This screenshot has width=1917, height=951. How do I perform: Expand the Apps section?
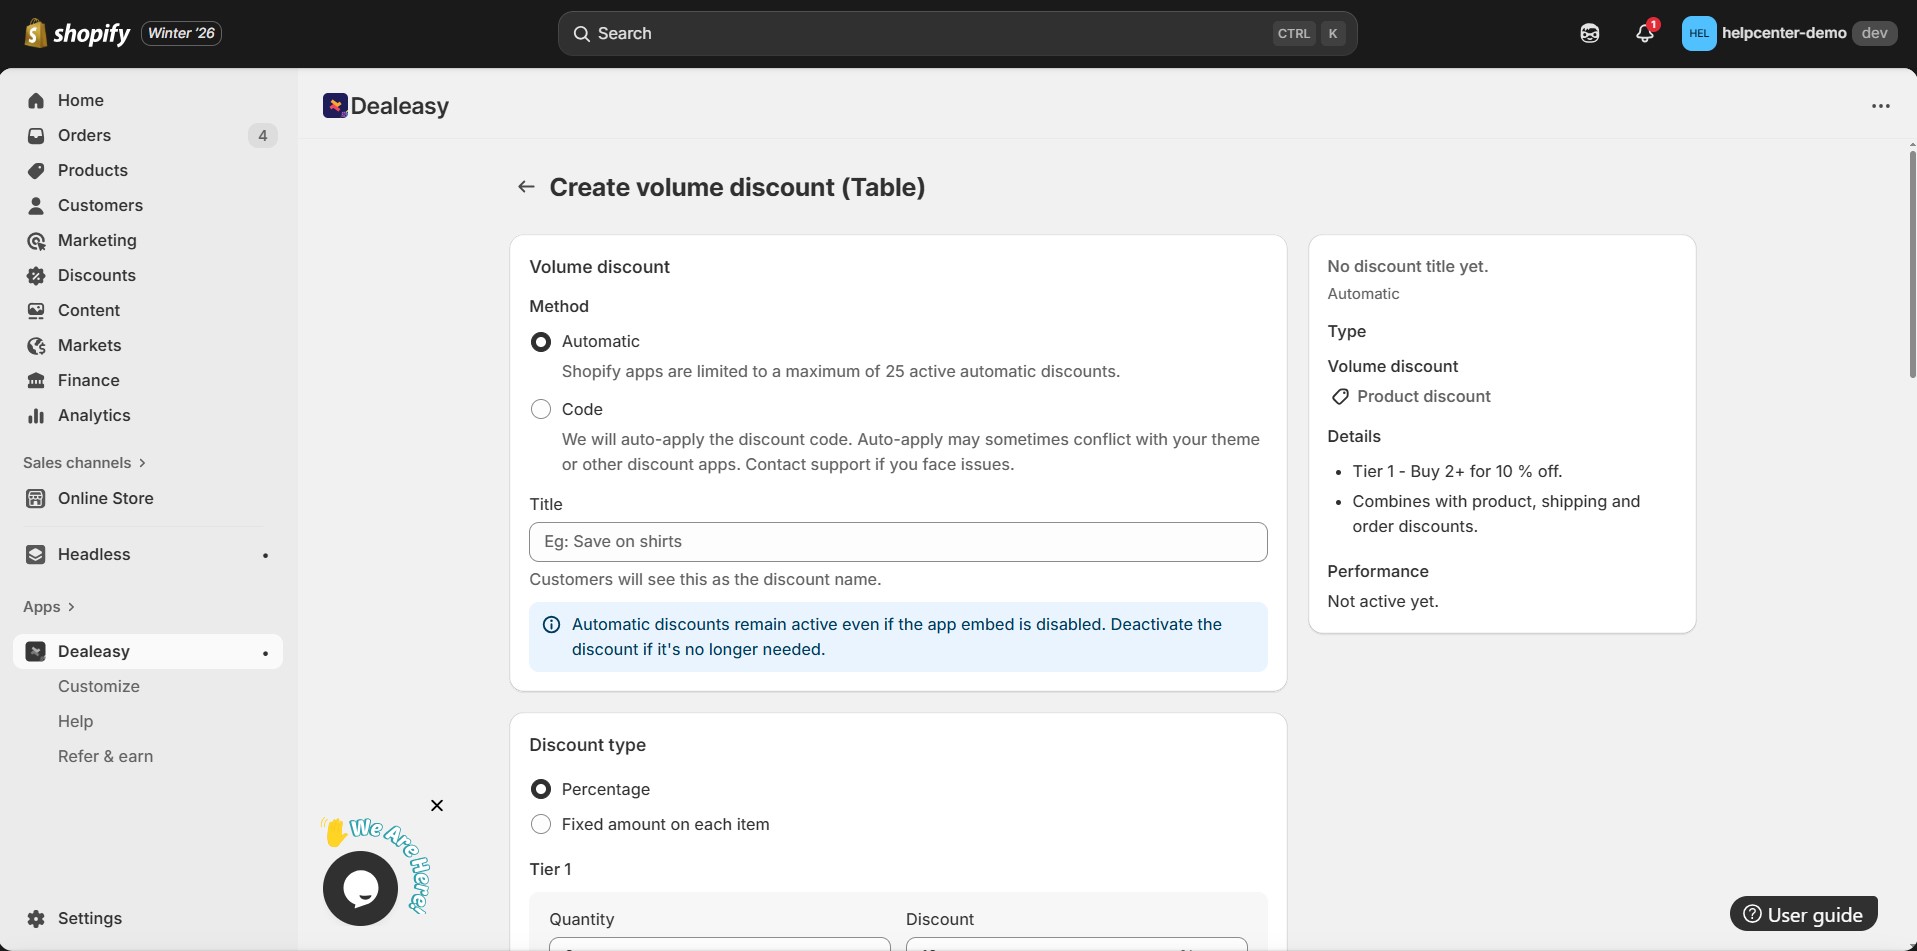coord(49,607)
